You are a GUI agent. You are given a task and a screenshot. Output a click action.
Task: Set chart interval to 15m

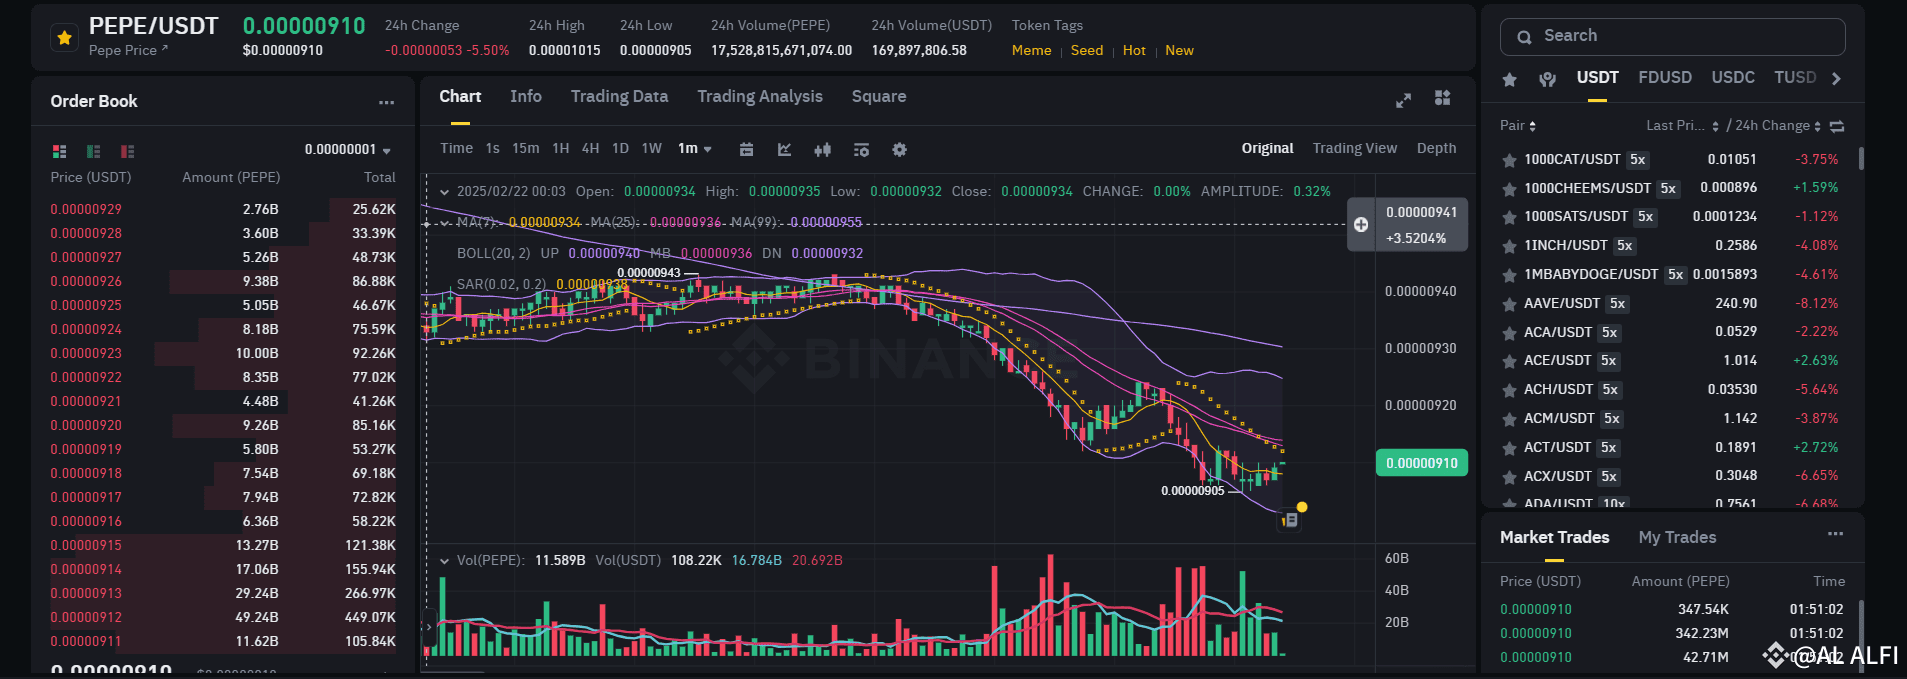point(526,148)
